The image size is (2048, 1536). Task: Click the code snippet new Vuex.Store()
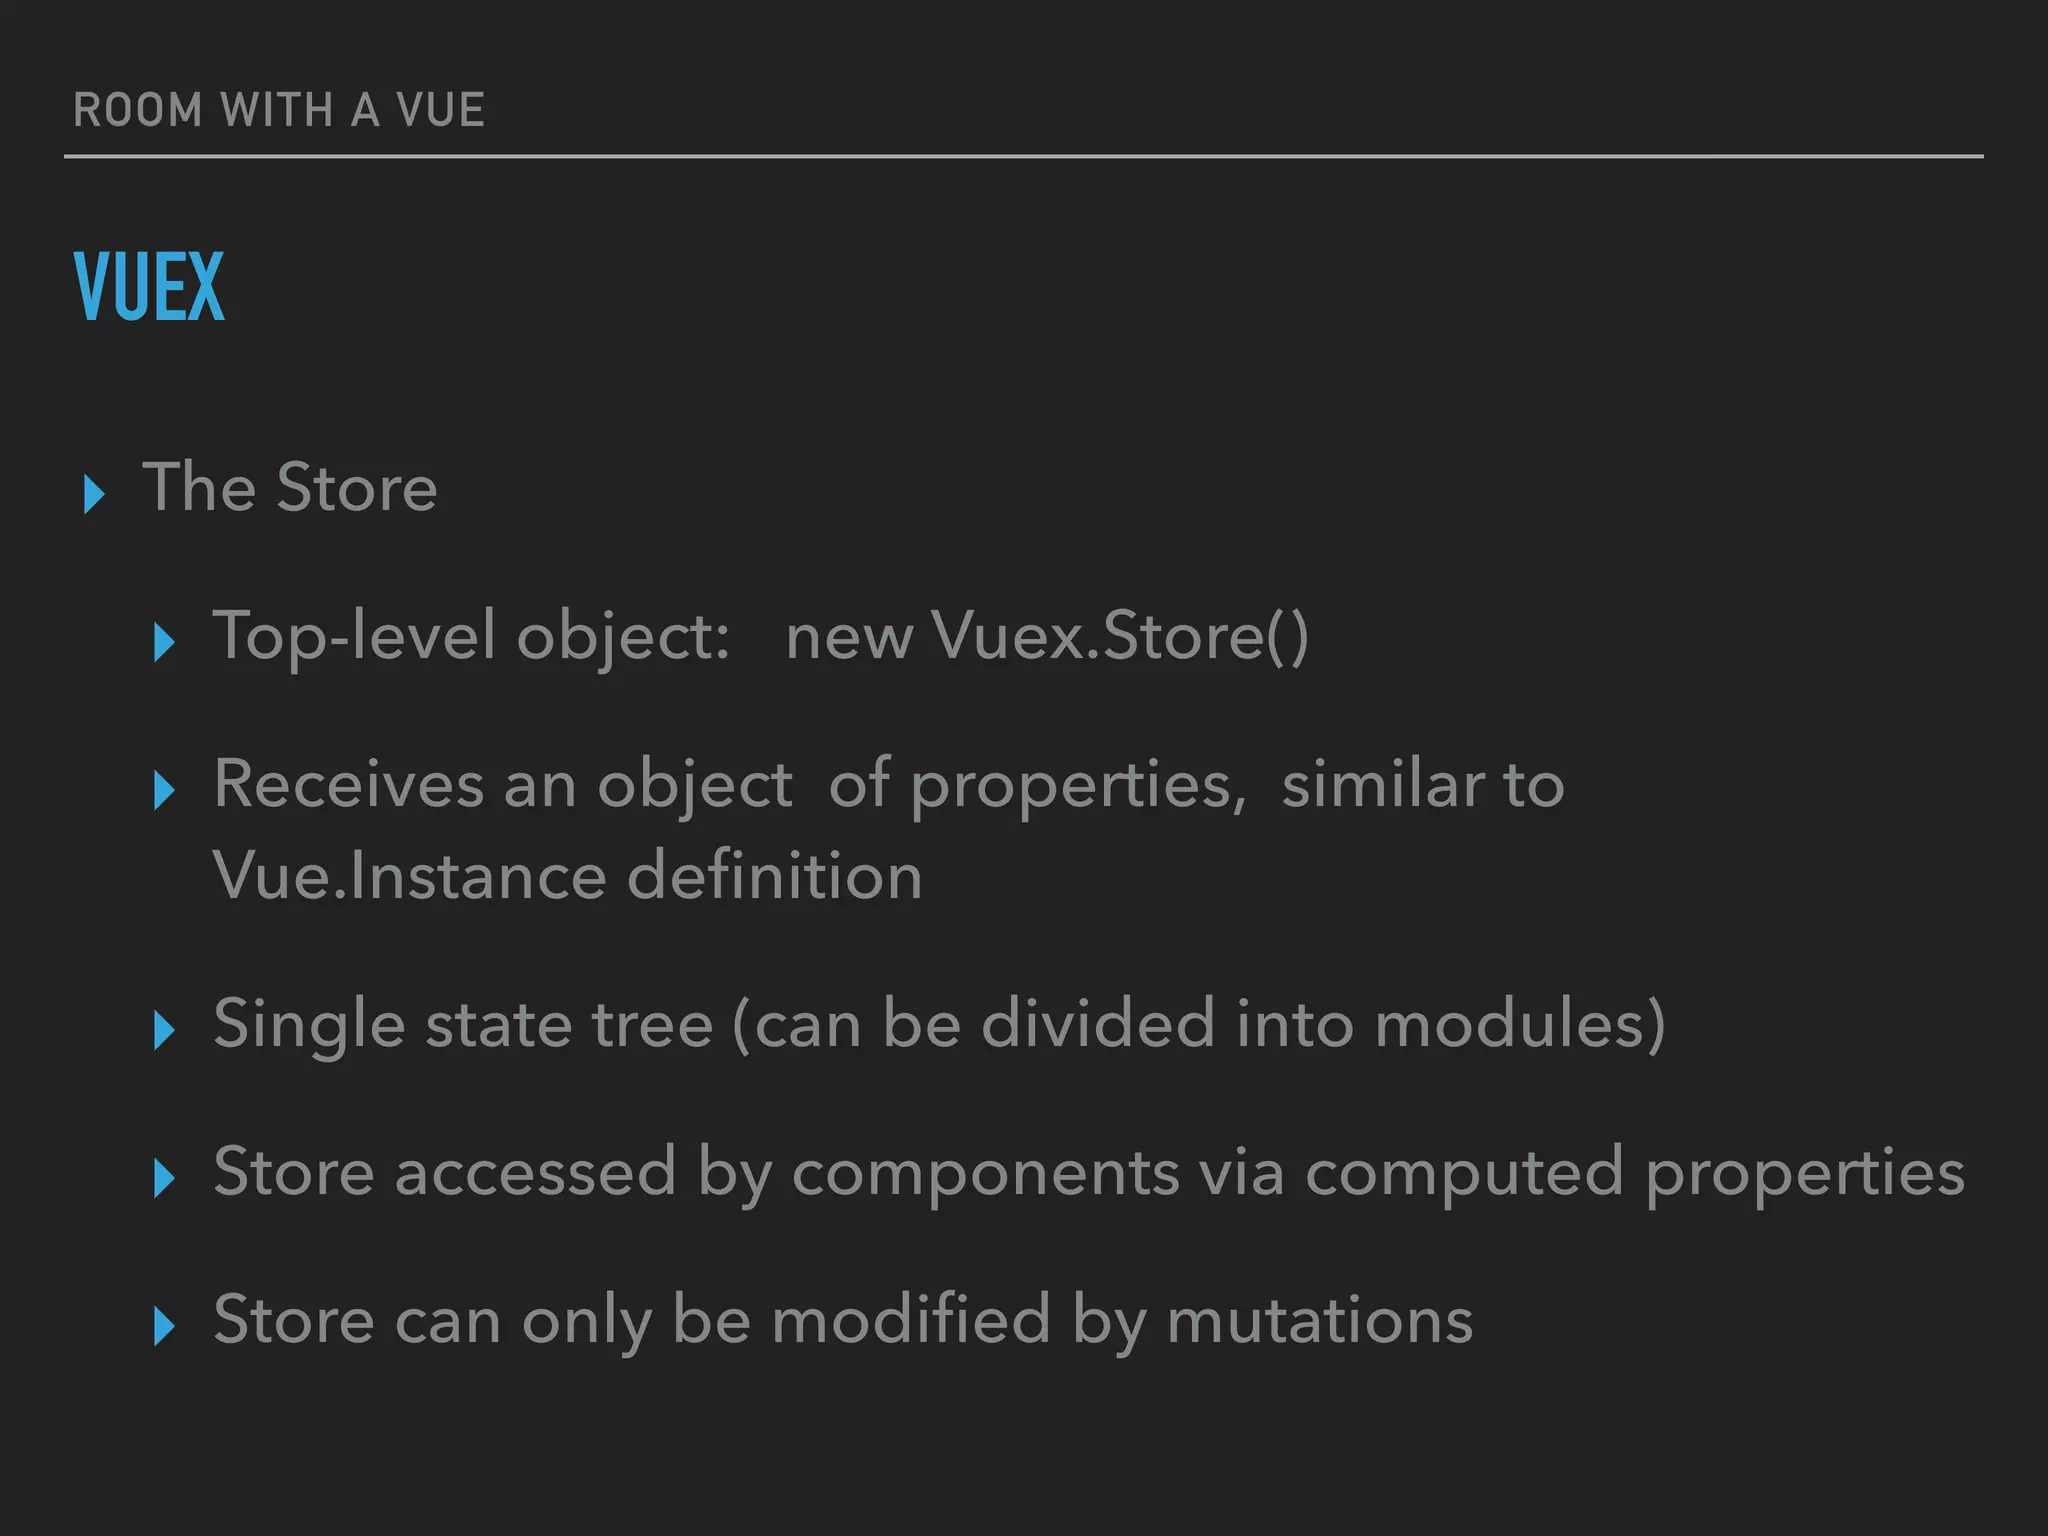pos(1047,636)
